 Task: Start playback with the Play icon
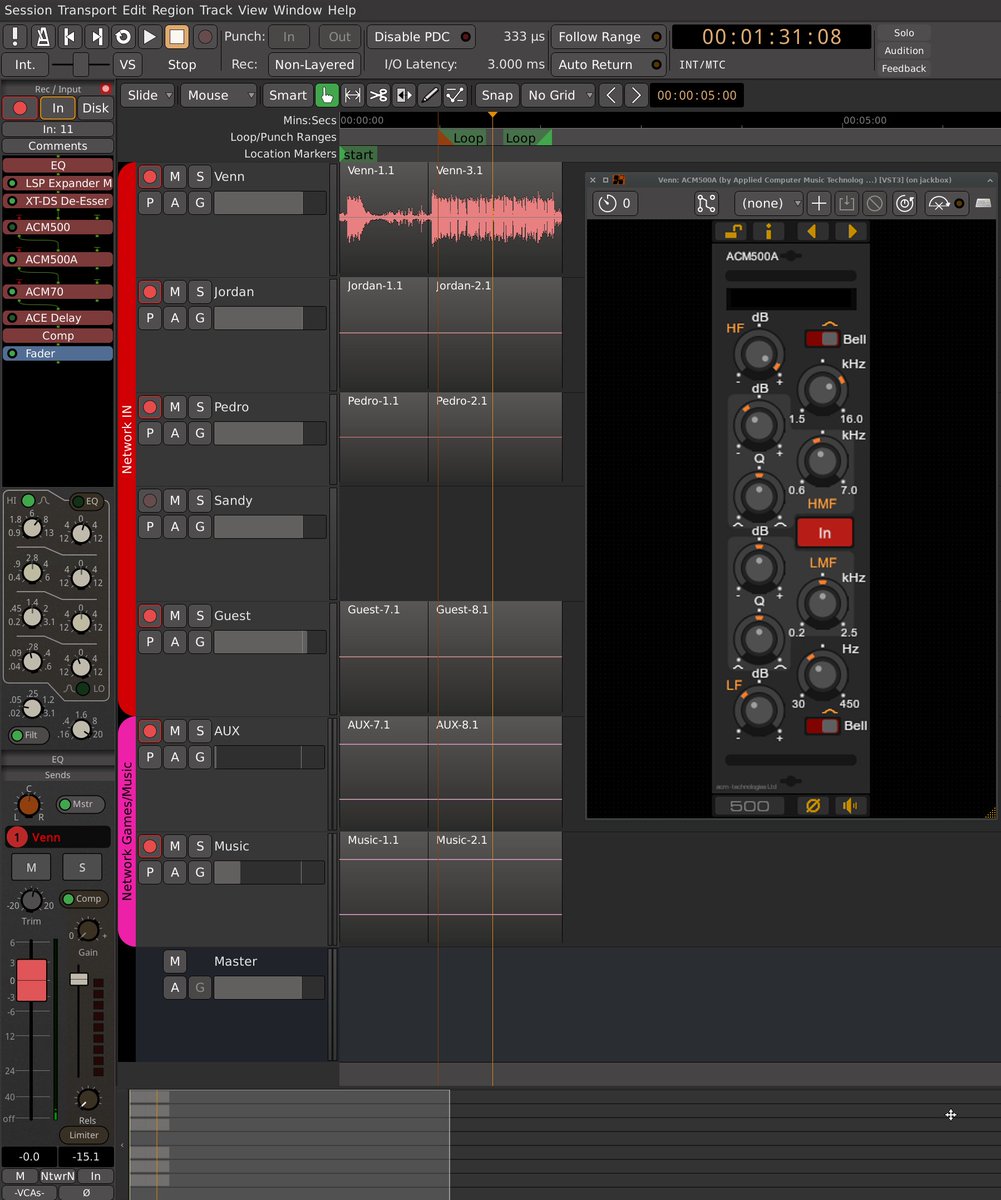coord(150,37)
